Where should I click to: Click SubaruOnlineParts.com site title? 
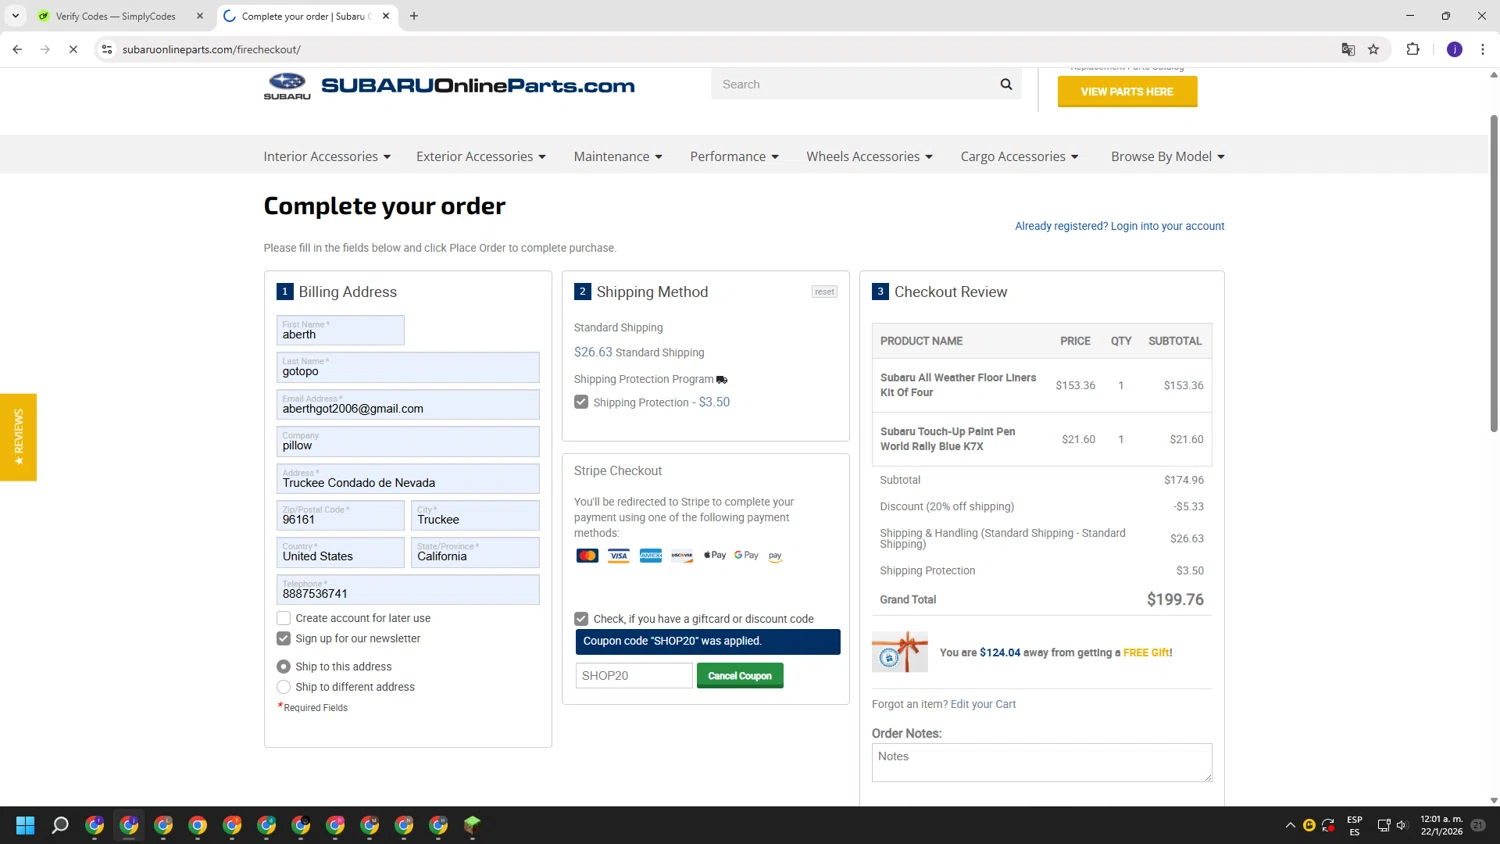coord(478,86)
